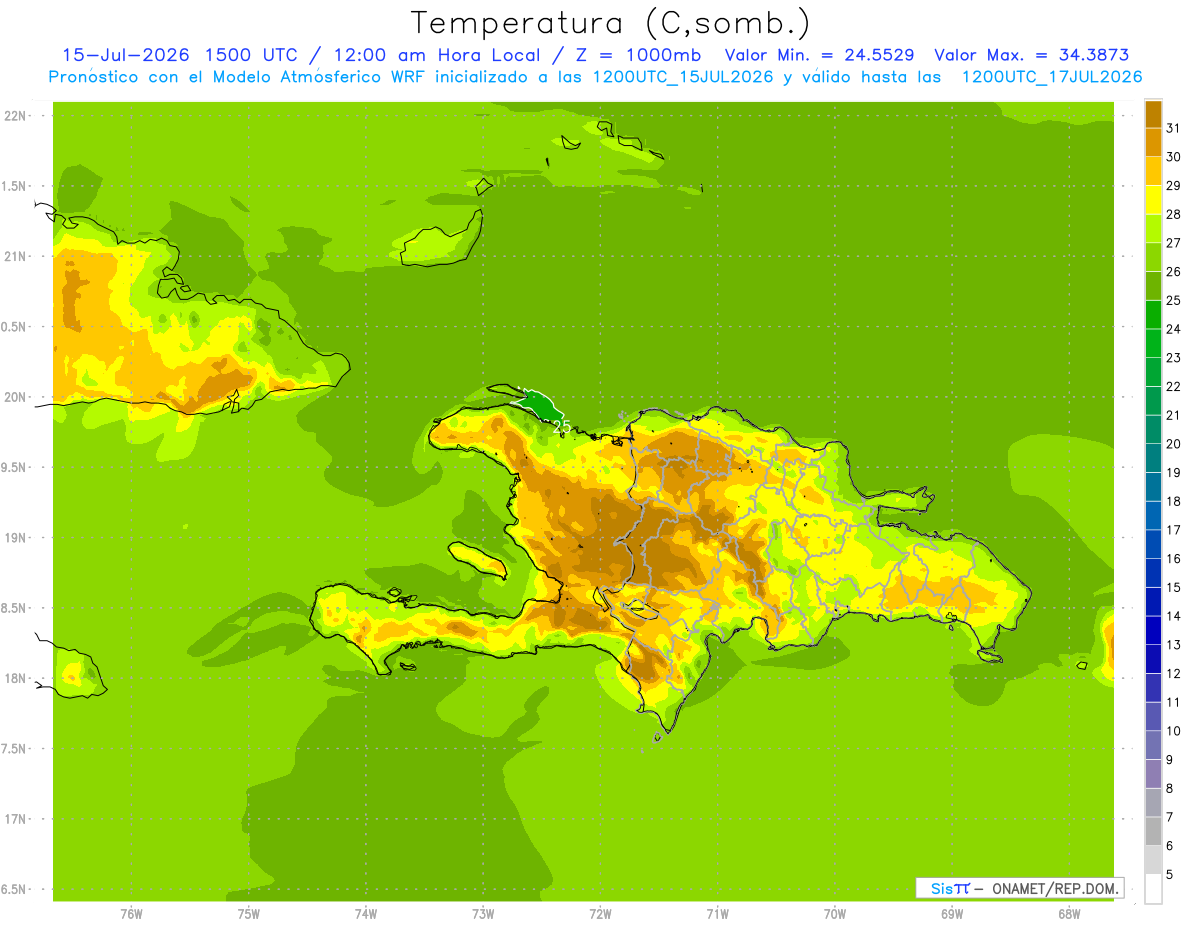Viewport: 1200px width, 927px height.
Task: Click the '5' label on the color scale
Action: coord(1170,875)
